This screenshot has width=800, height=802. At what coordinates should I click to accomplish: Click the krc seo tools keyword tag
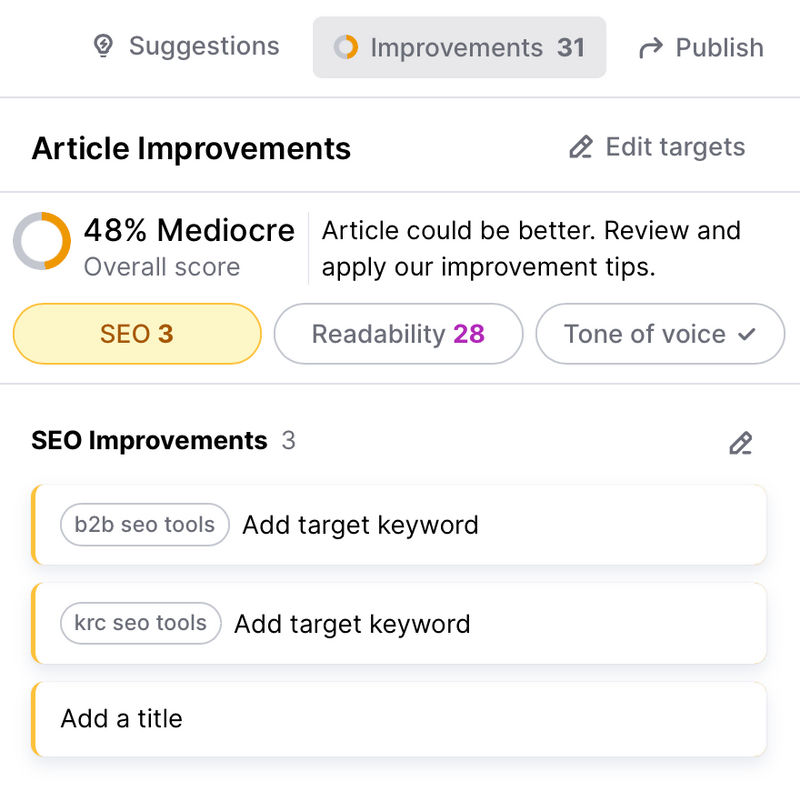pos(141,623)
